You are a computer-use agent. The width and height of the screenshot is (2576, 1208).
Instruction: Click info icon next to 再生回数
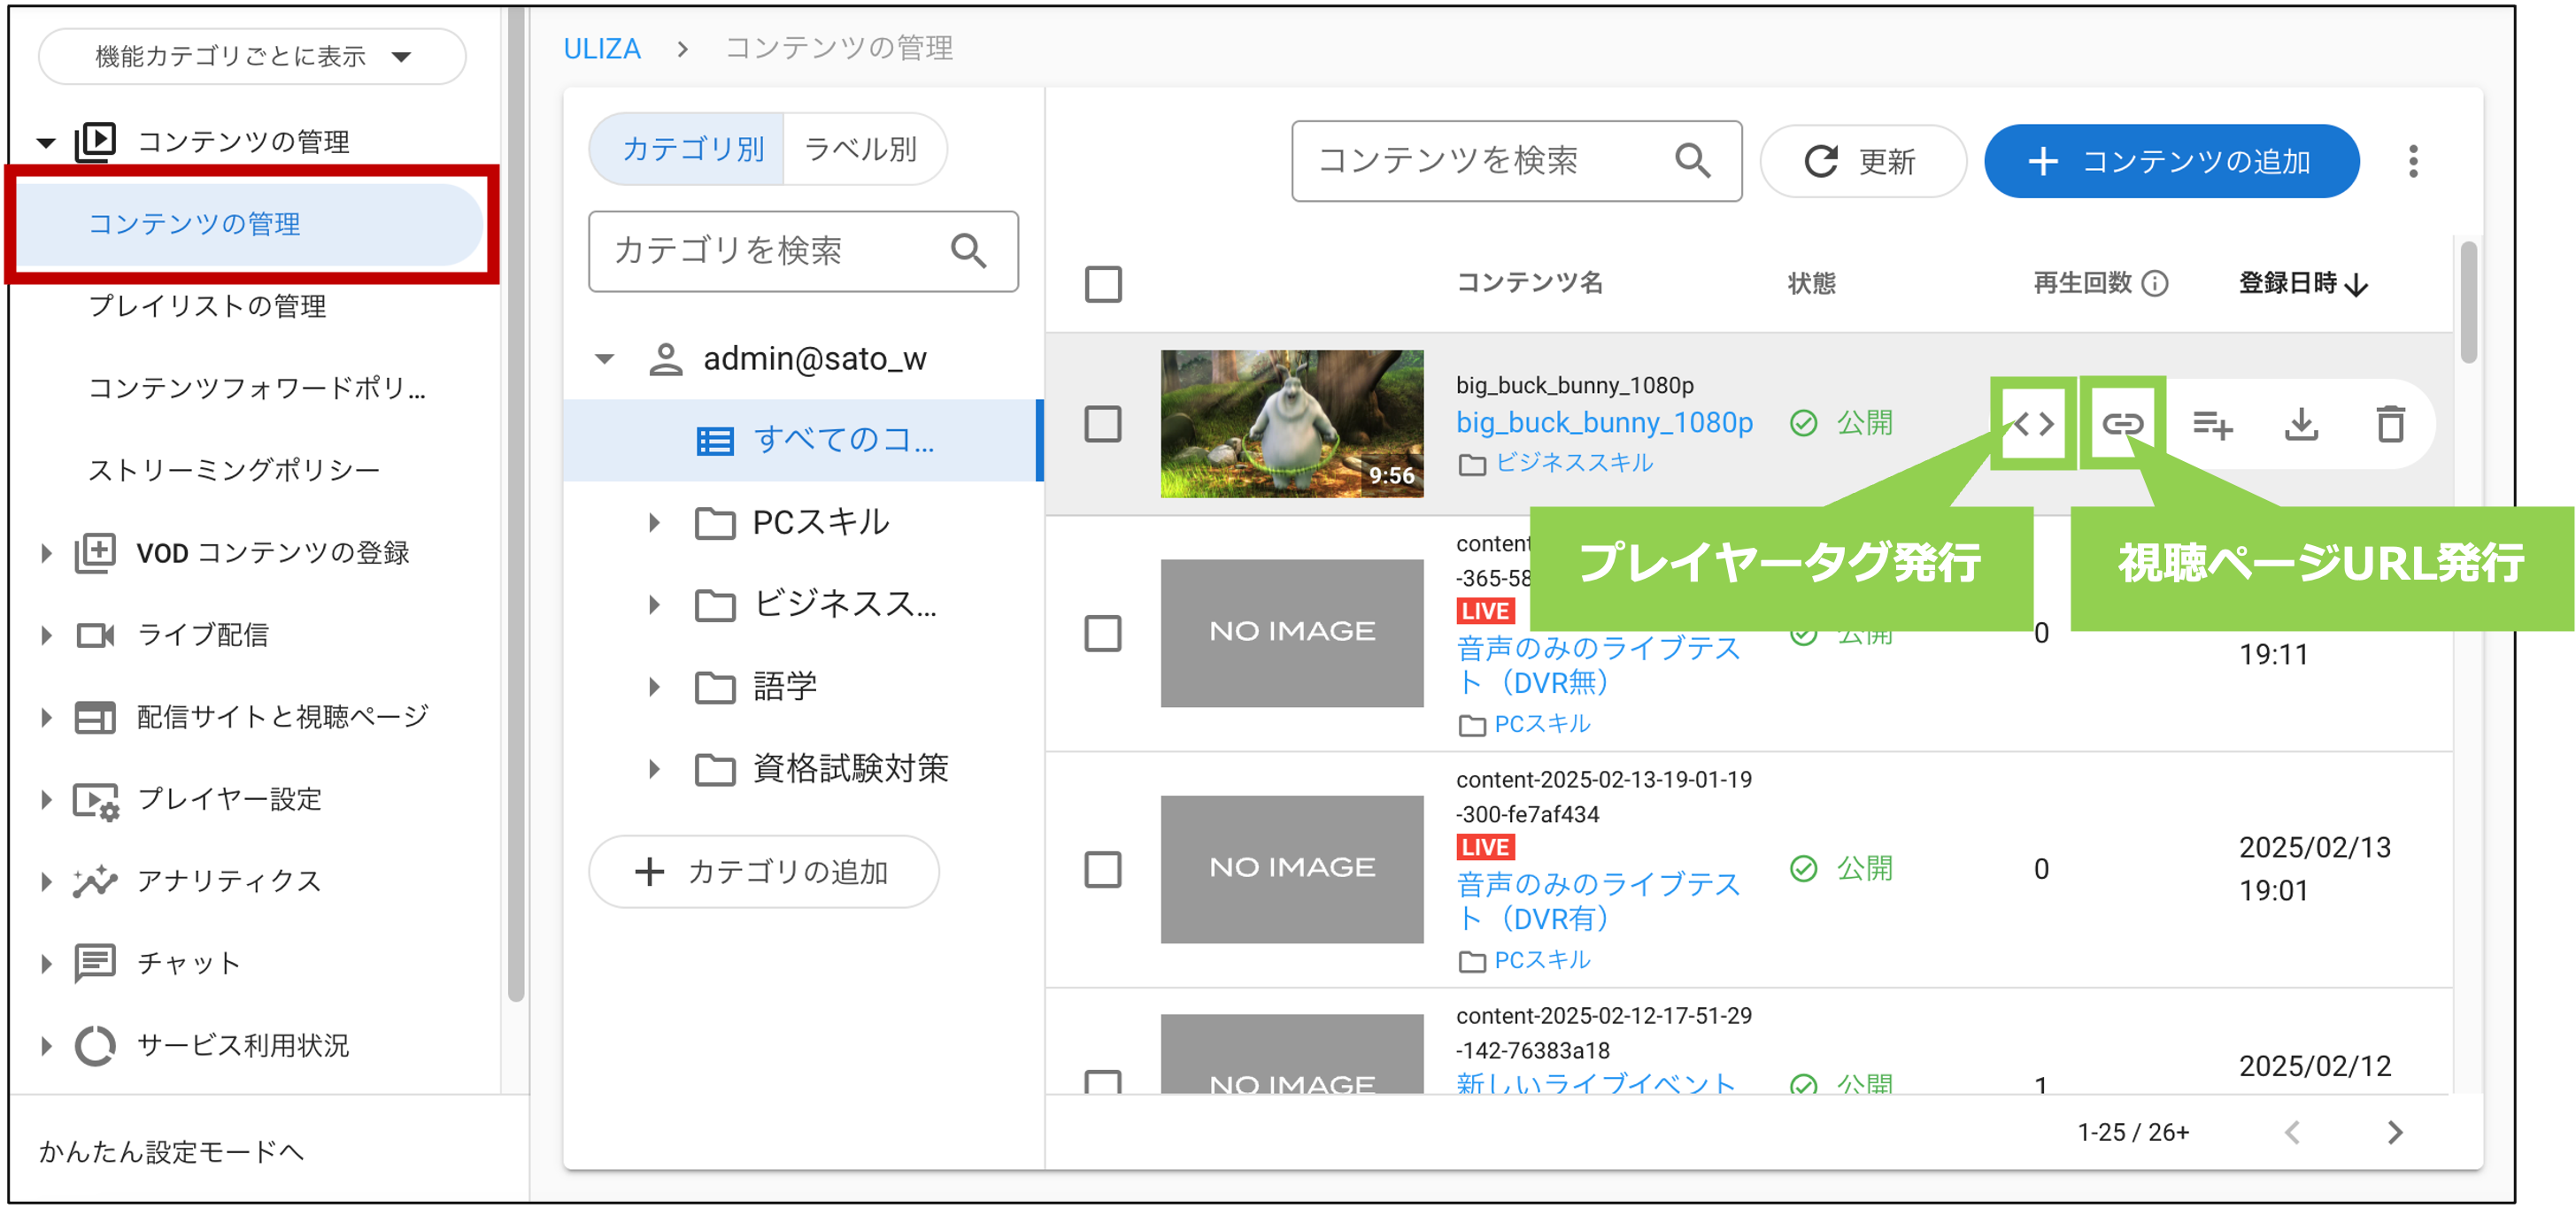coord(2156,284)
